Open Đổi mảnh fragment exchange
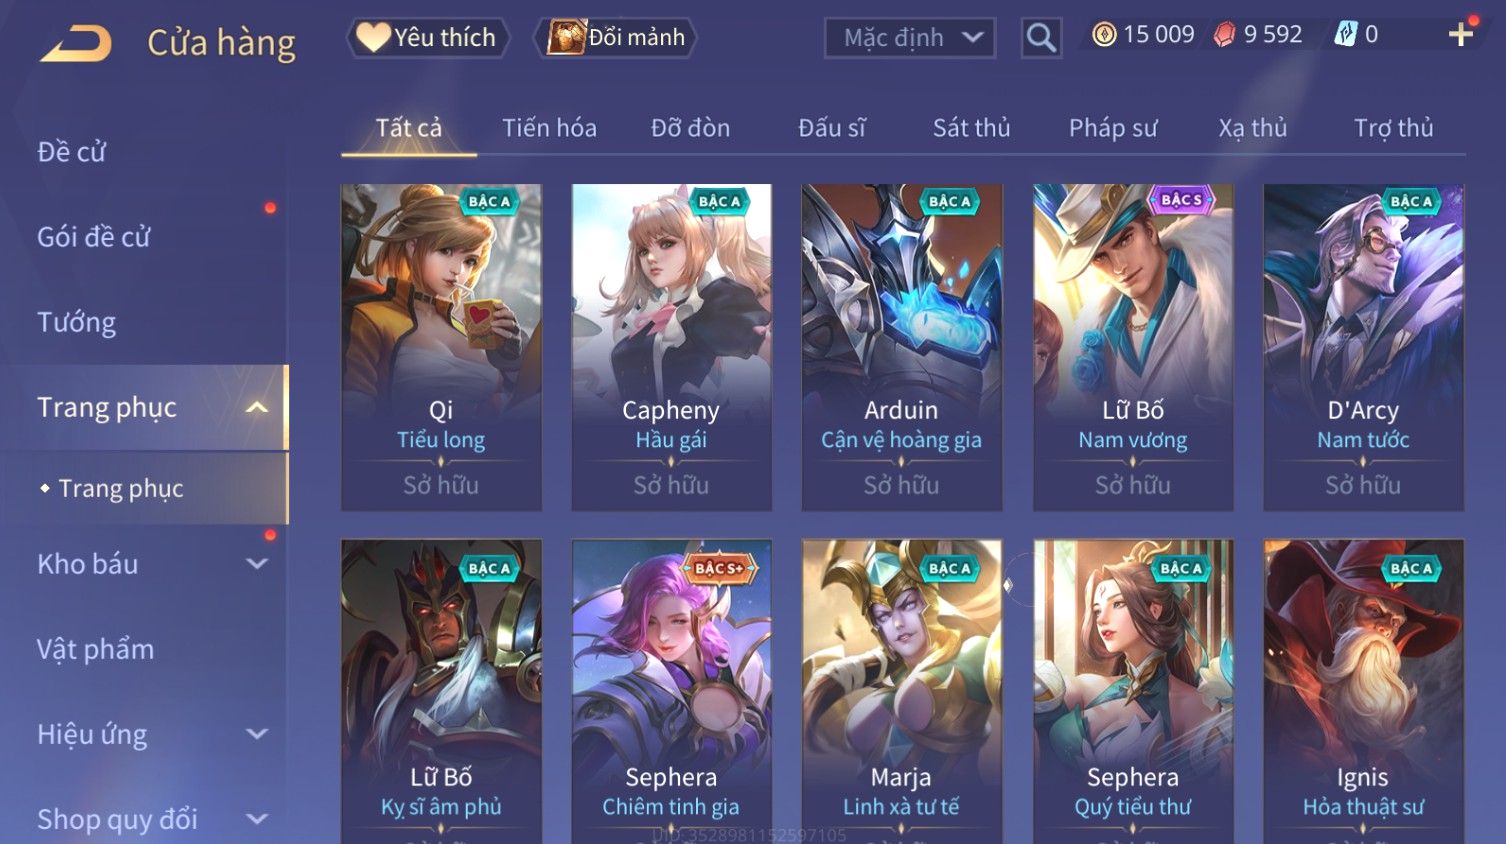This screenshot has width=1506, height=844. tap(615, 38)
